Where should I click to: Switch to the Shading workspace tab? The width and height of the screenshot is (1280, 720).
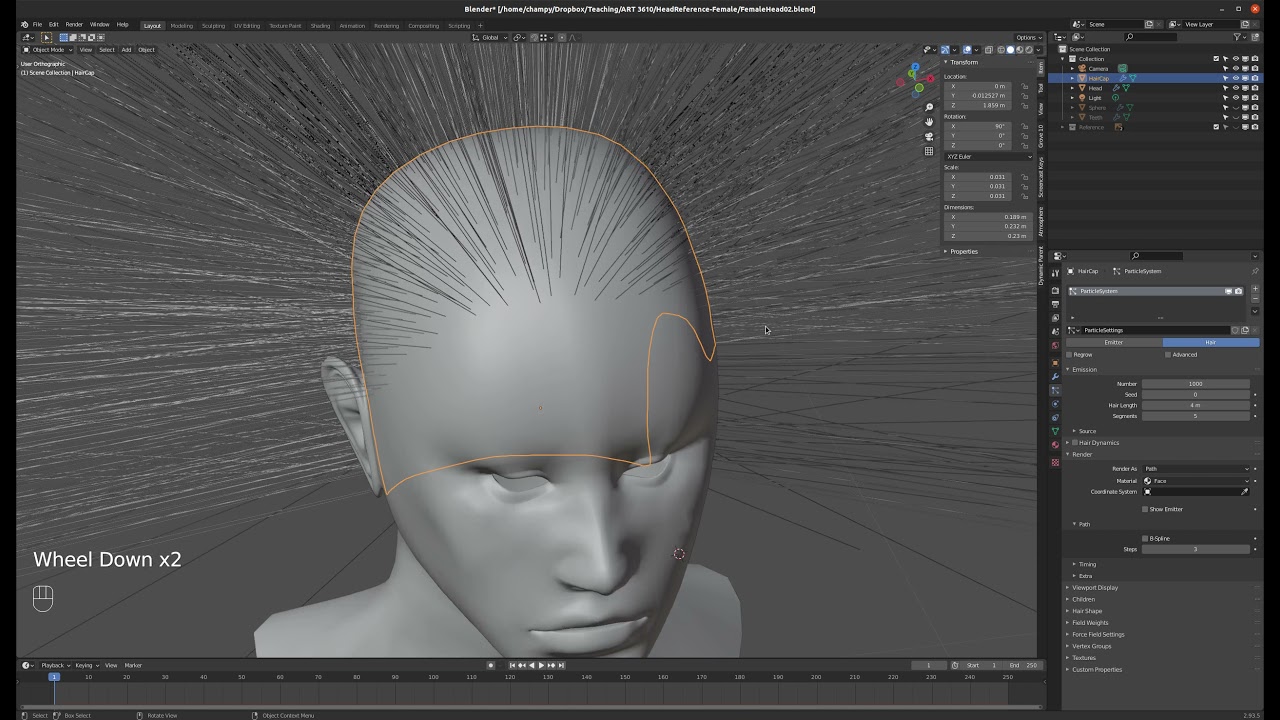320,25
